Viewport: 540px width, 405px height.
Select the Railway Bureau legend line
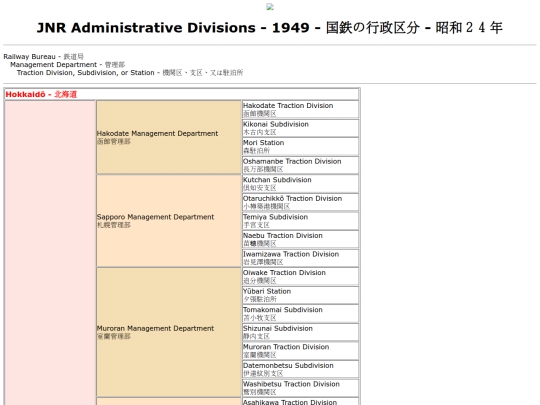[43, 56]
